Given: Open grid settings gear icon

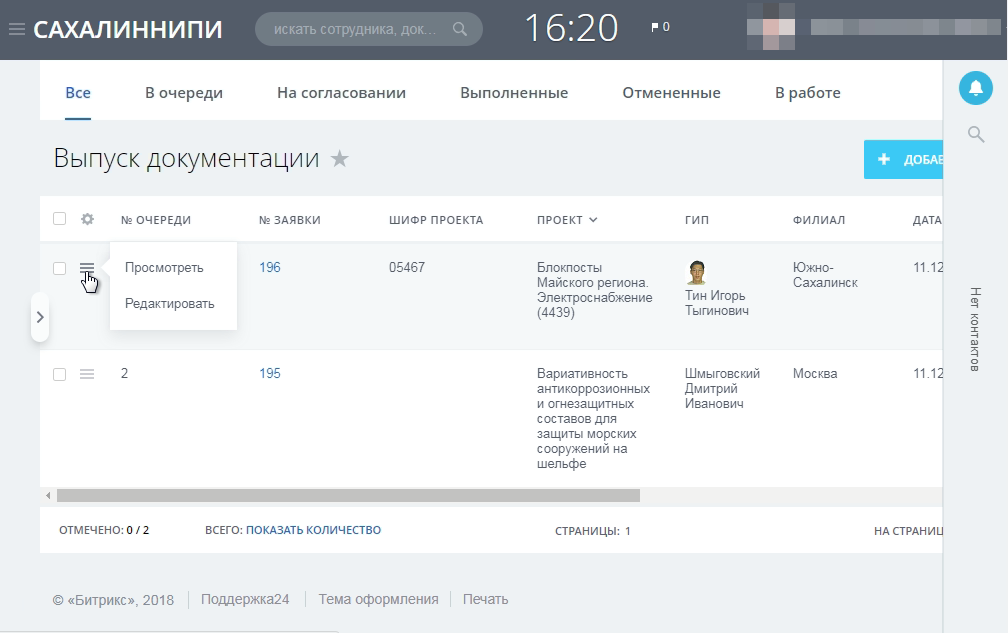Looking at the screenshot, I should pyautogui.click(x=87, y=220).
